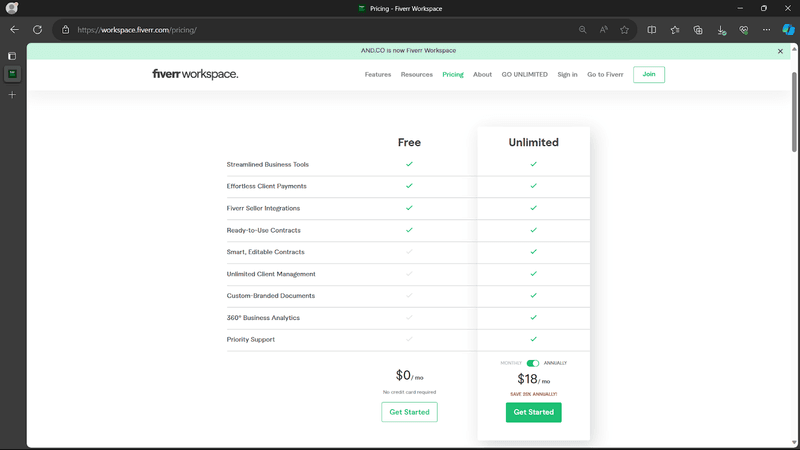800x450 pixels.
Task: Click Unlimited checkmark for Effortless Client Payments
Action: [x=534, y=186]
